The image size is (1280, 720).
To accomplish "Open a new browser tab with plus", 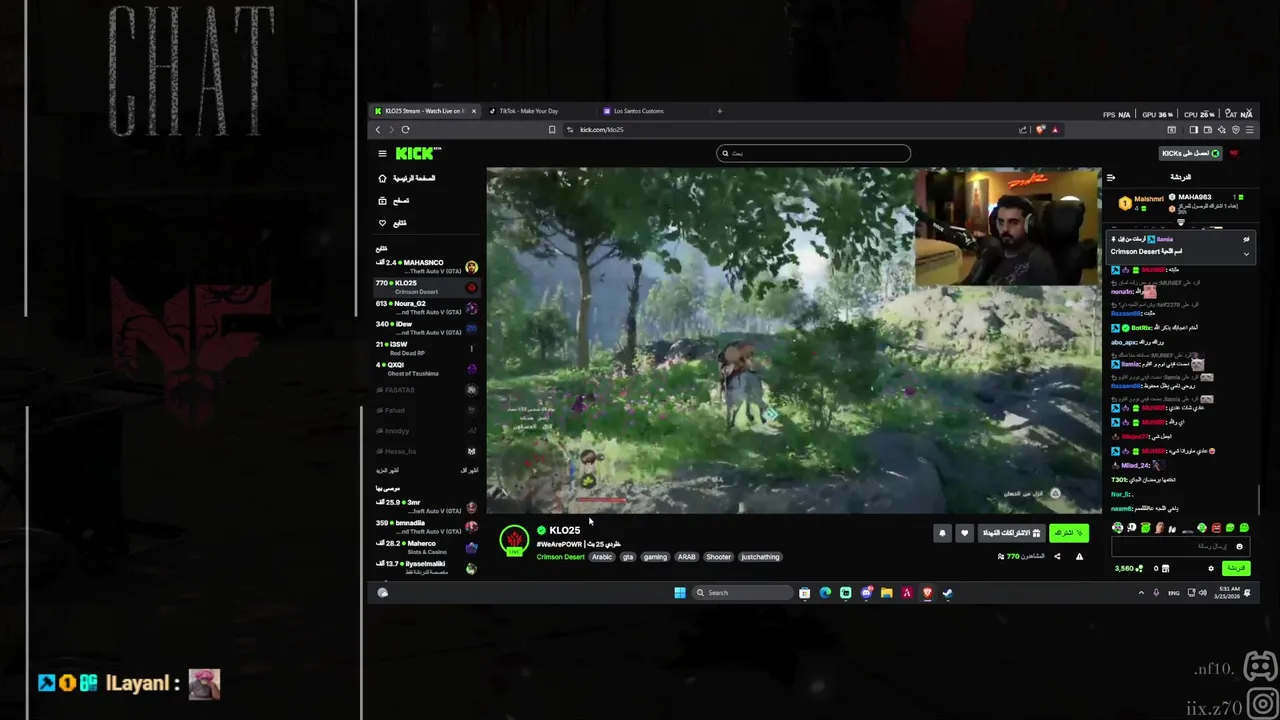I will click(x=719, y=111).
